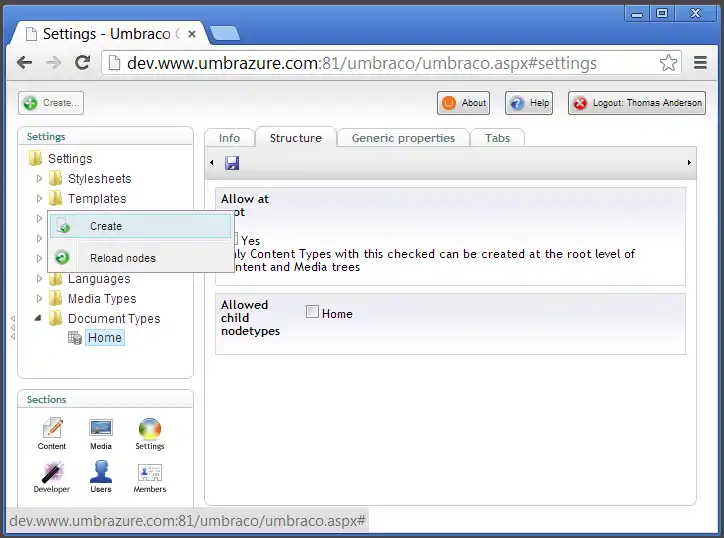Click the Create... button
Viewport: 724px width, 538px height.
[51, 103]
